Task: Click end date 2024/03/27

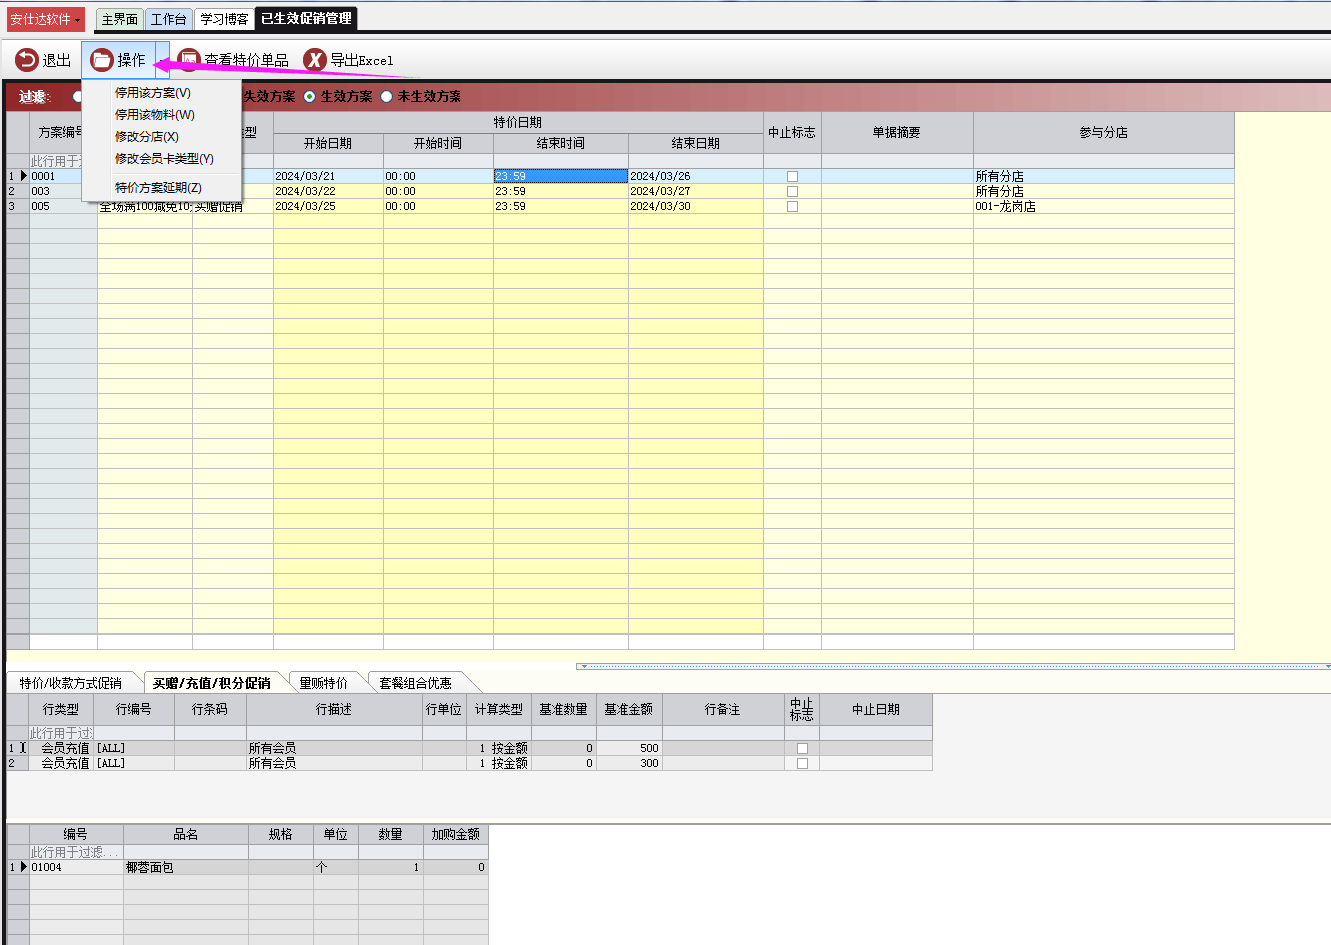Action: point(696,191)
